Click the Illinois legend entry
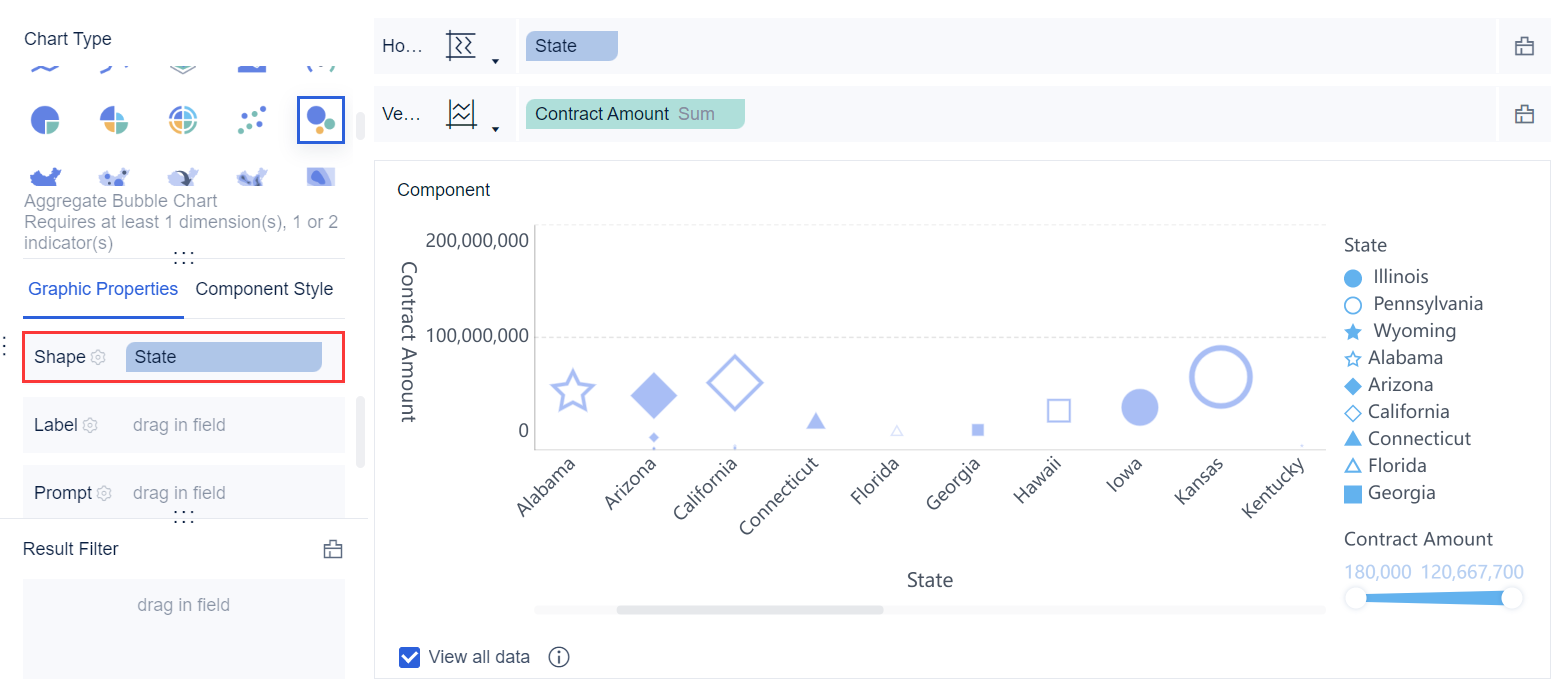The image size is (1567, 684). click(1400, 277)
